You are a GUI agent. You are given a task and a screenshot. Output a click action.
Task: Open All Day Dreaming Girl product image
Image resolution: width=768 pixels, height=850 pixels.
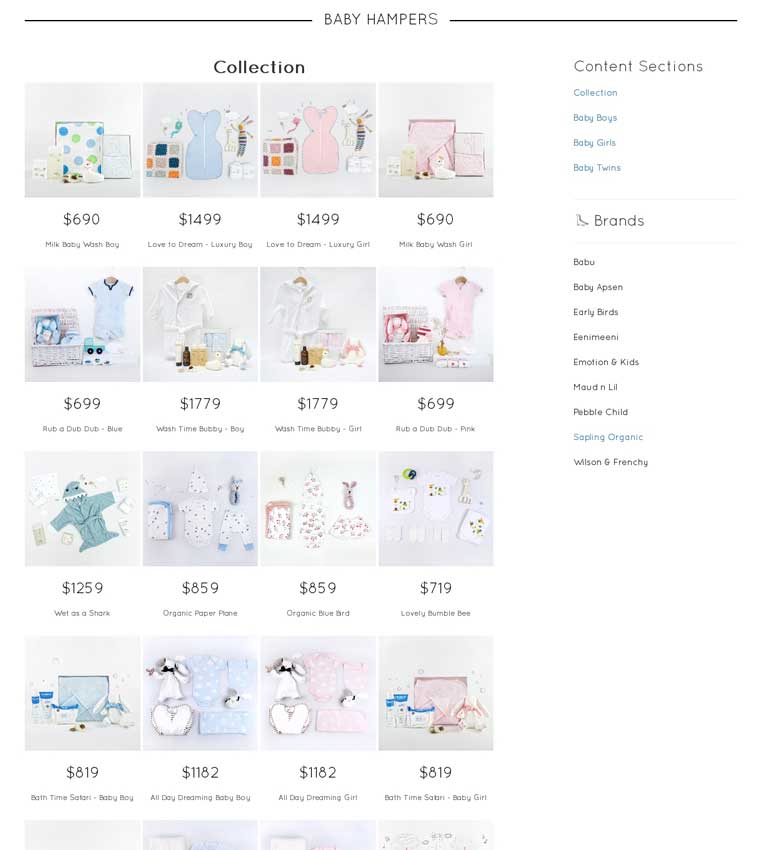pos(318,693)
